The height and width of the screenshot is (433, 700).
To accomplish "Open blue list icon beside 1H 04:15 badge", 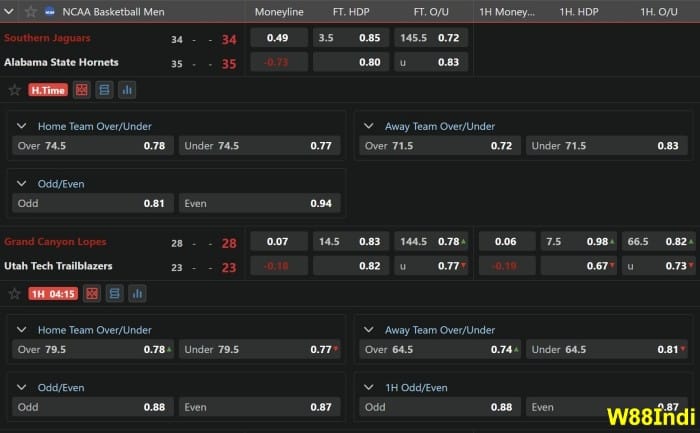I will (114, 294).
